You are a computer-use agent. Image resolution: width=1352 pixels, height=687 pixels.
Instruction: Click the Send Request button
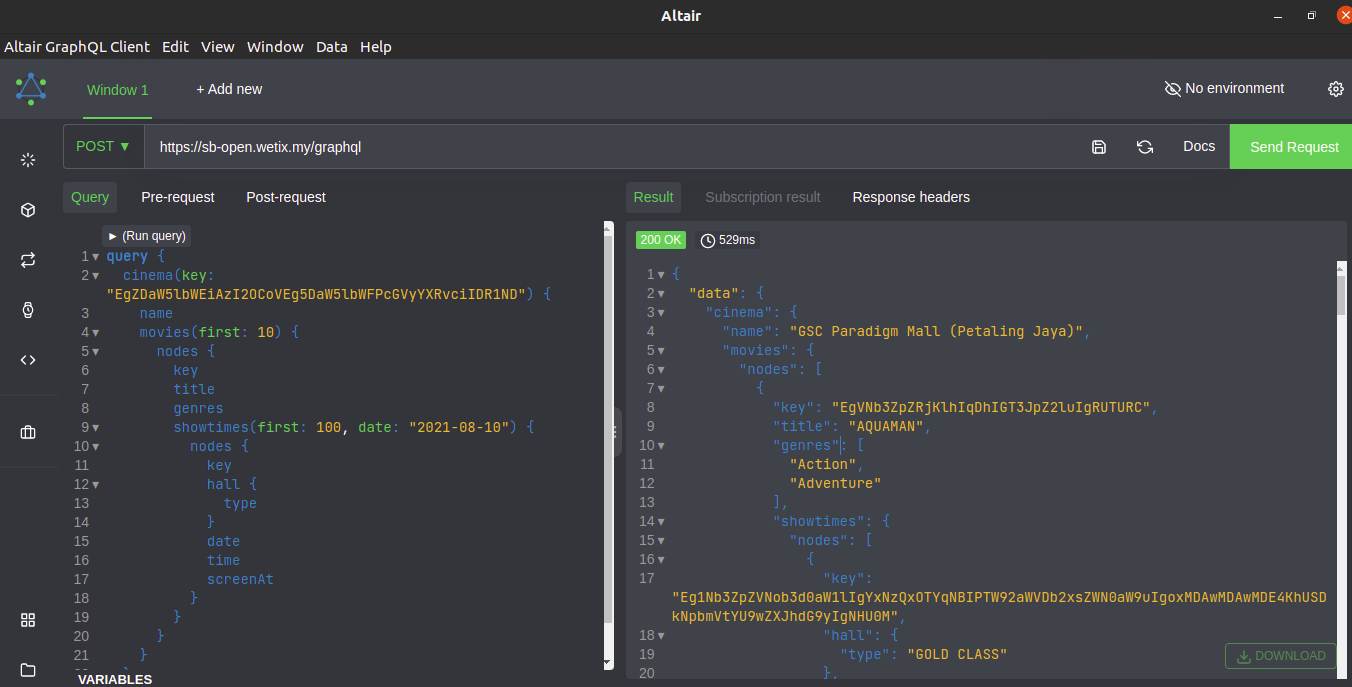pos(1291,147)
